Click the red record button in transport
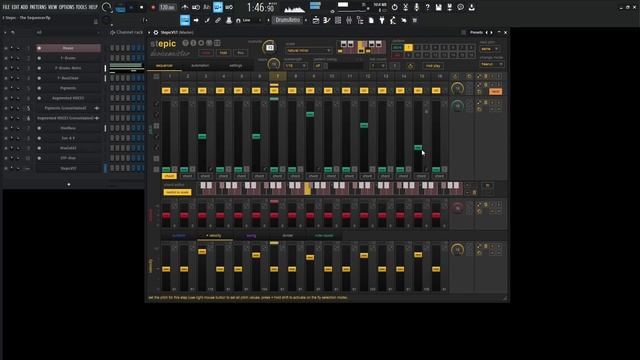640x360 pixels. (x=153, y=7)
